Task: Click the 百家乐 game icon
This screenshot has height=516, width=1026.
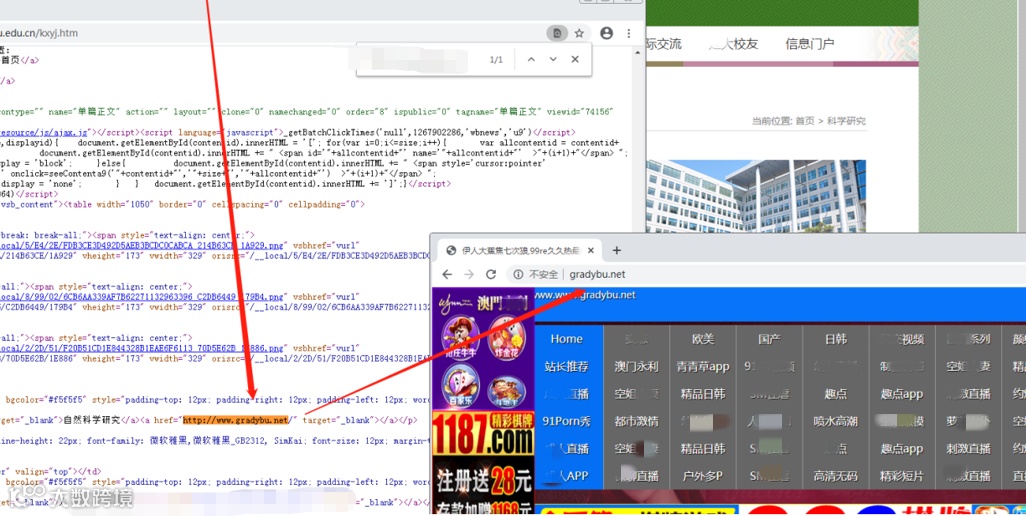Action: (x=461, y=388)
